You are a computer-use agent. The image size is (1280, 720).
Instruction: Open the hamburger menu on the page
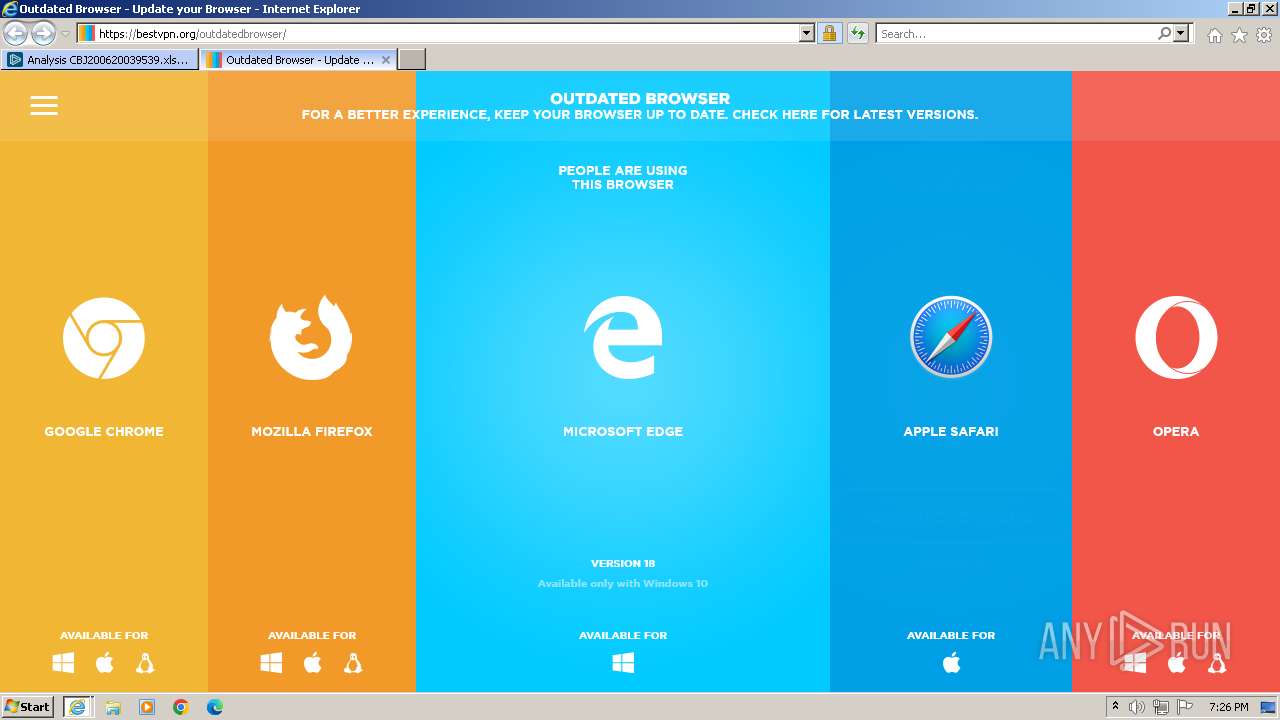44,105
